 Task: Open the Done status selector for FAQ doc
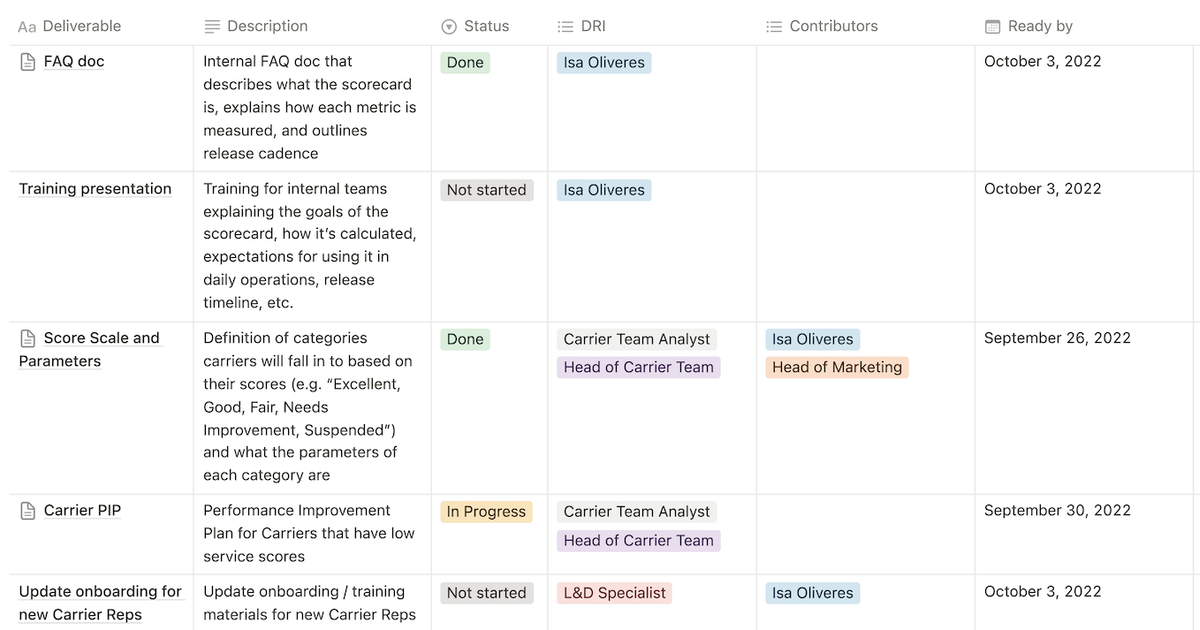(464, 61)
